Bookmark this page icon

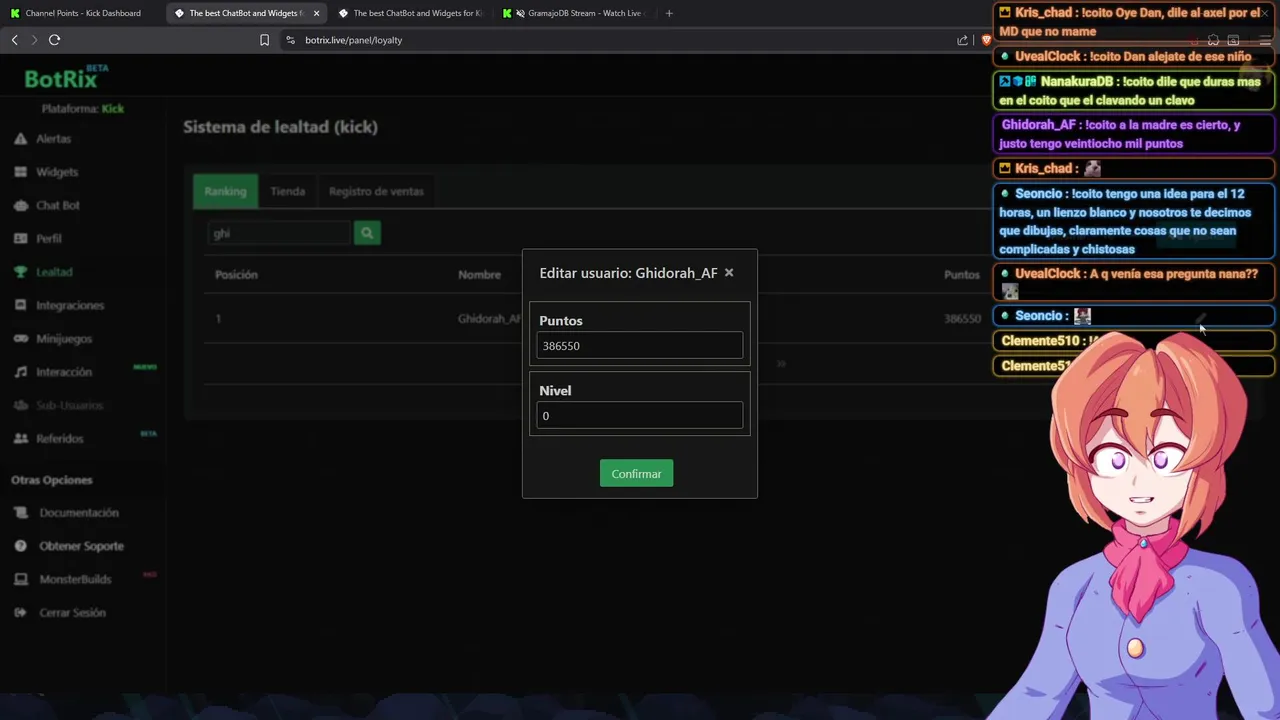(x=264, y=40)
